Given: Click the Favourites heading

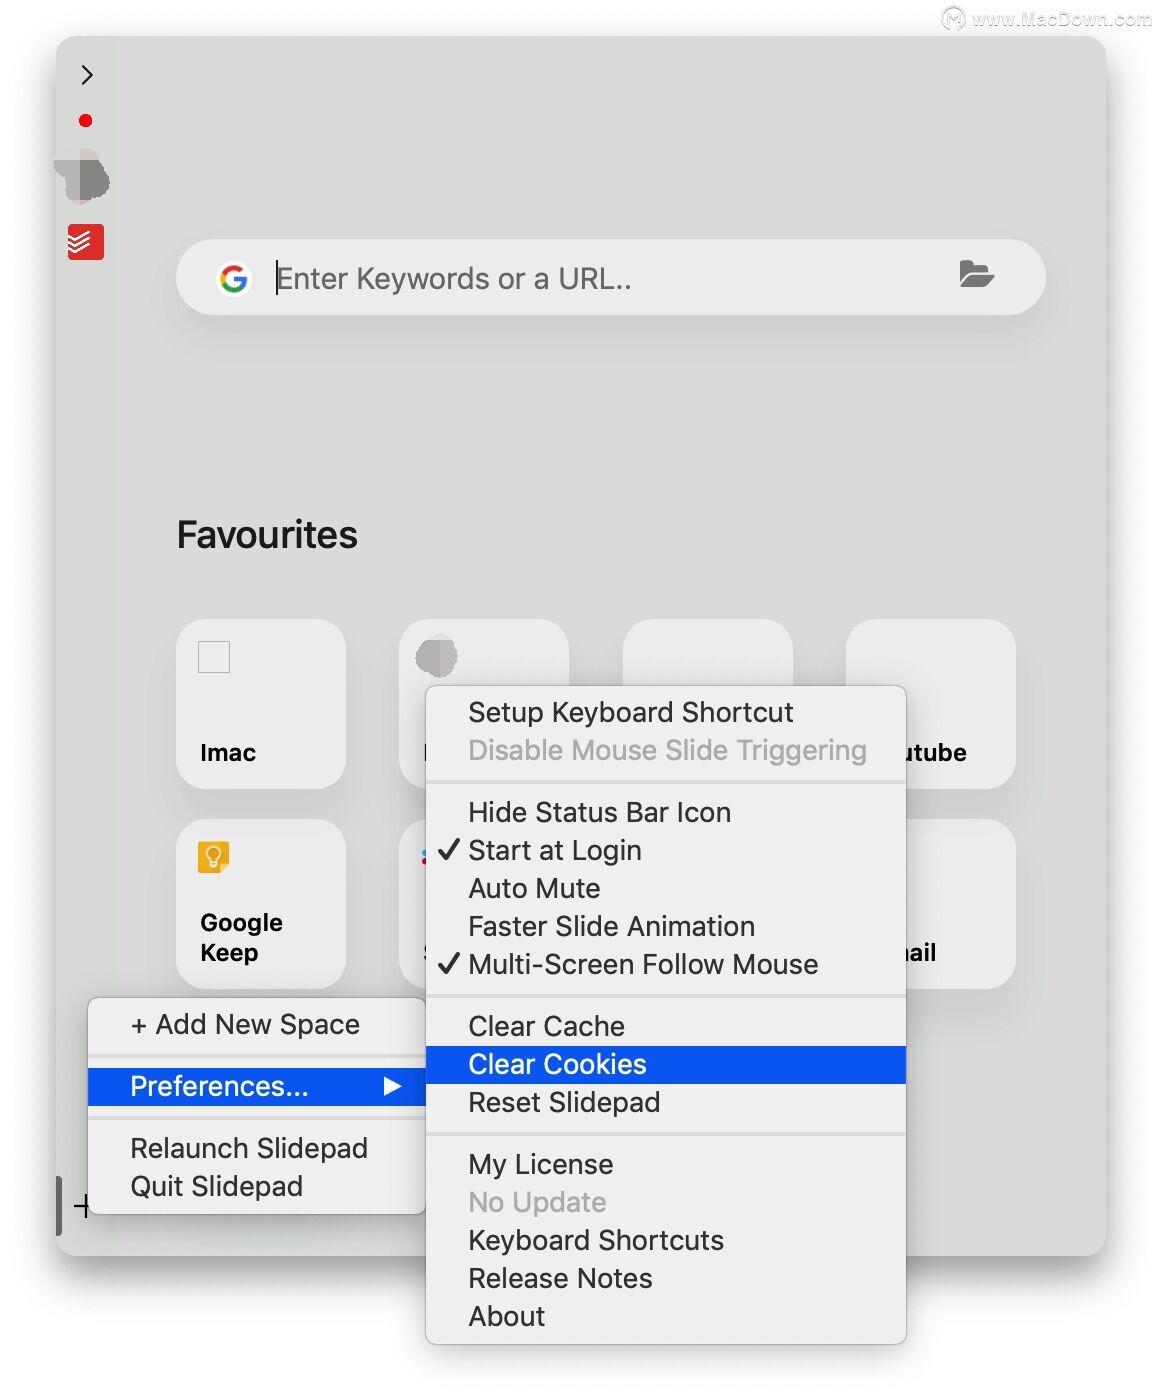Looking at the screenshot, I should pos(267,535).
